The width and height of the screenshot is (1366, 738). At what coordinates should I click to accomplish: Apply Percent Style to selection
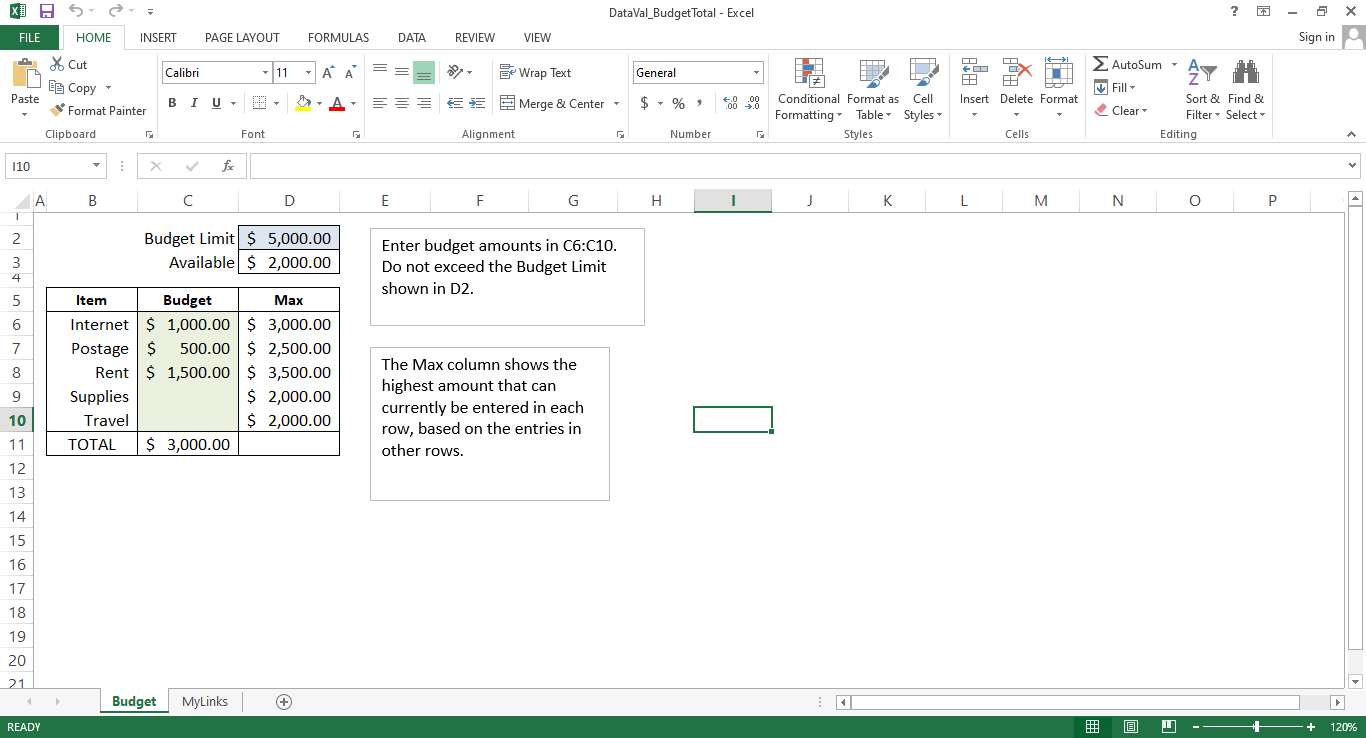pyautogui.click(x=678, y=103)
